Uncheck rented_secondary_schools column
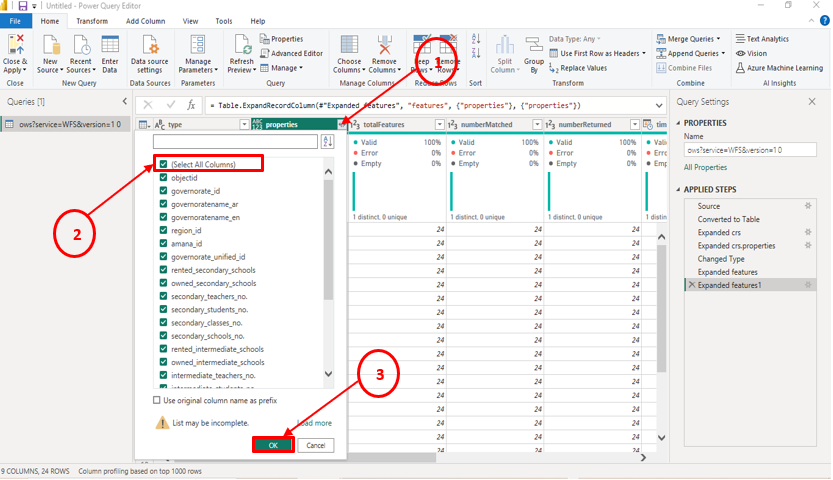Viewport: 833px width, 480px height. coord(164,270)
